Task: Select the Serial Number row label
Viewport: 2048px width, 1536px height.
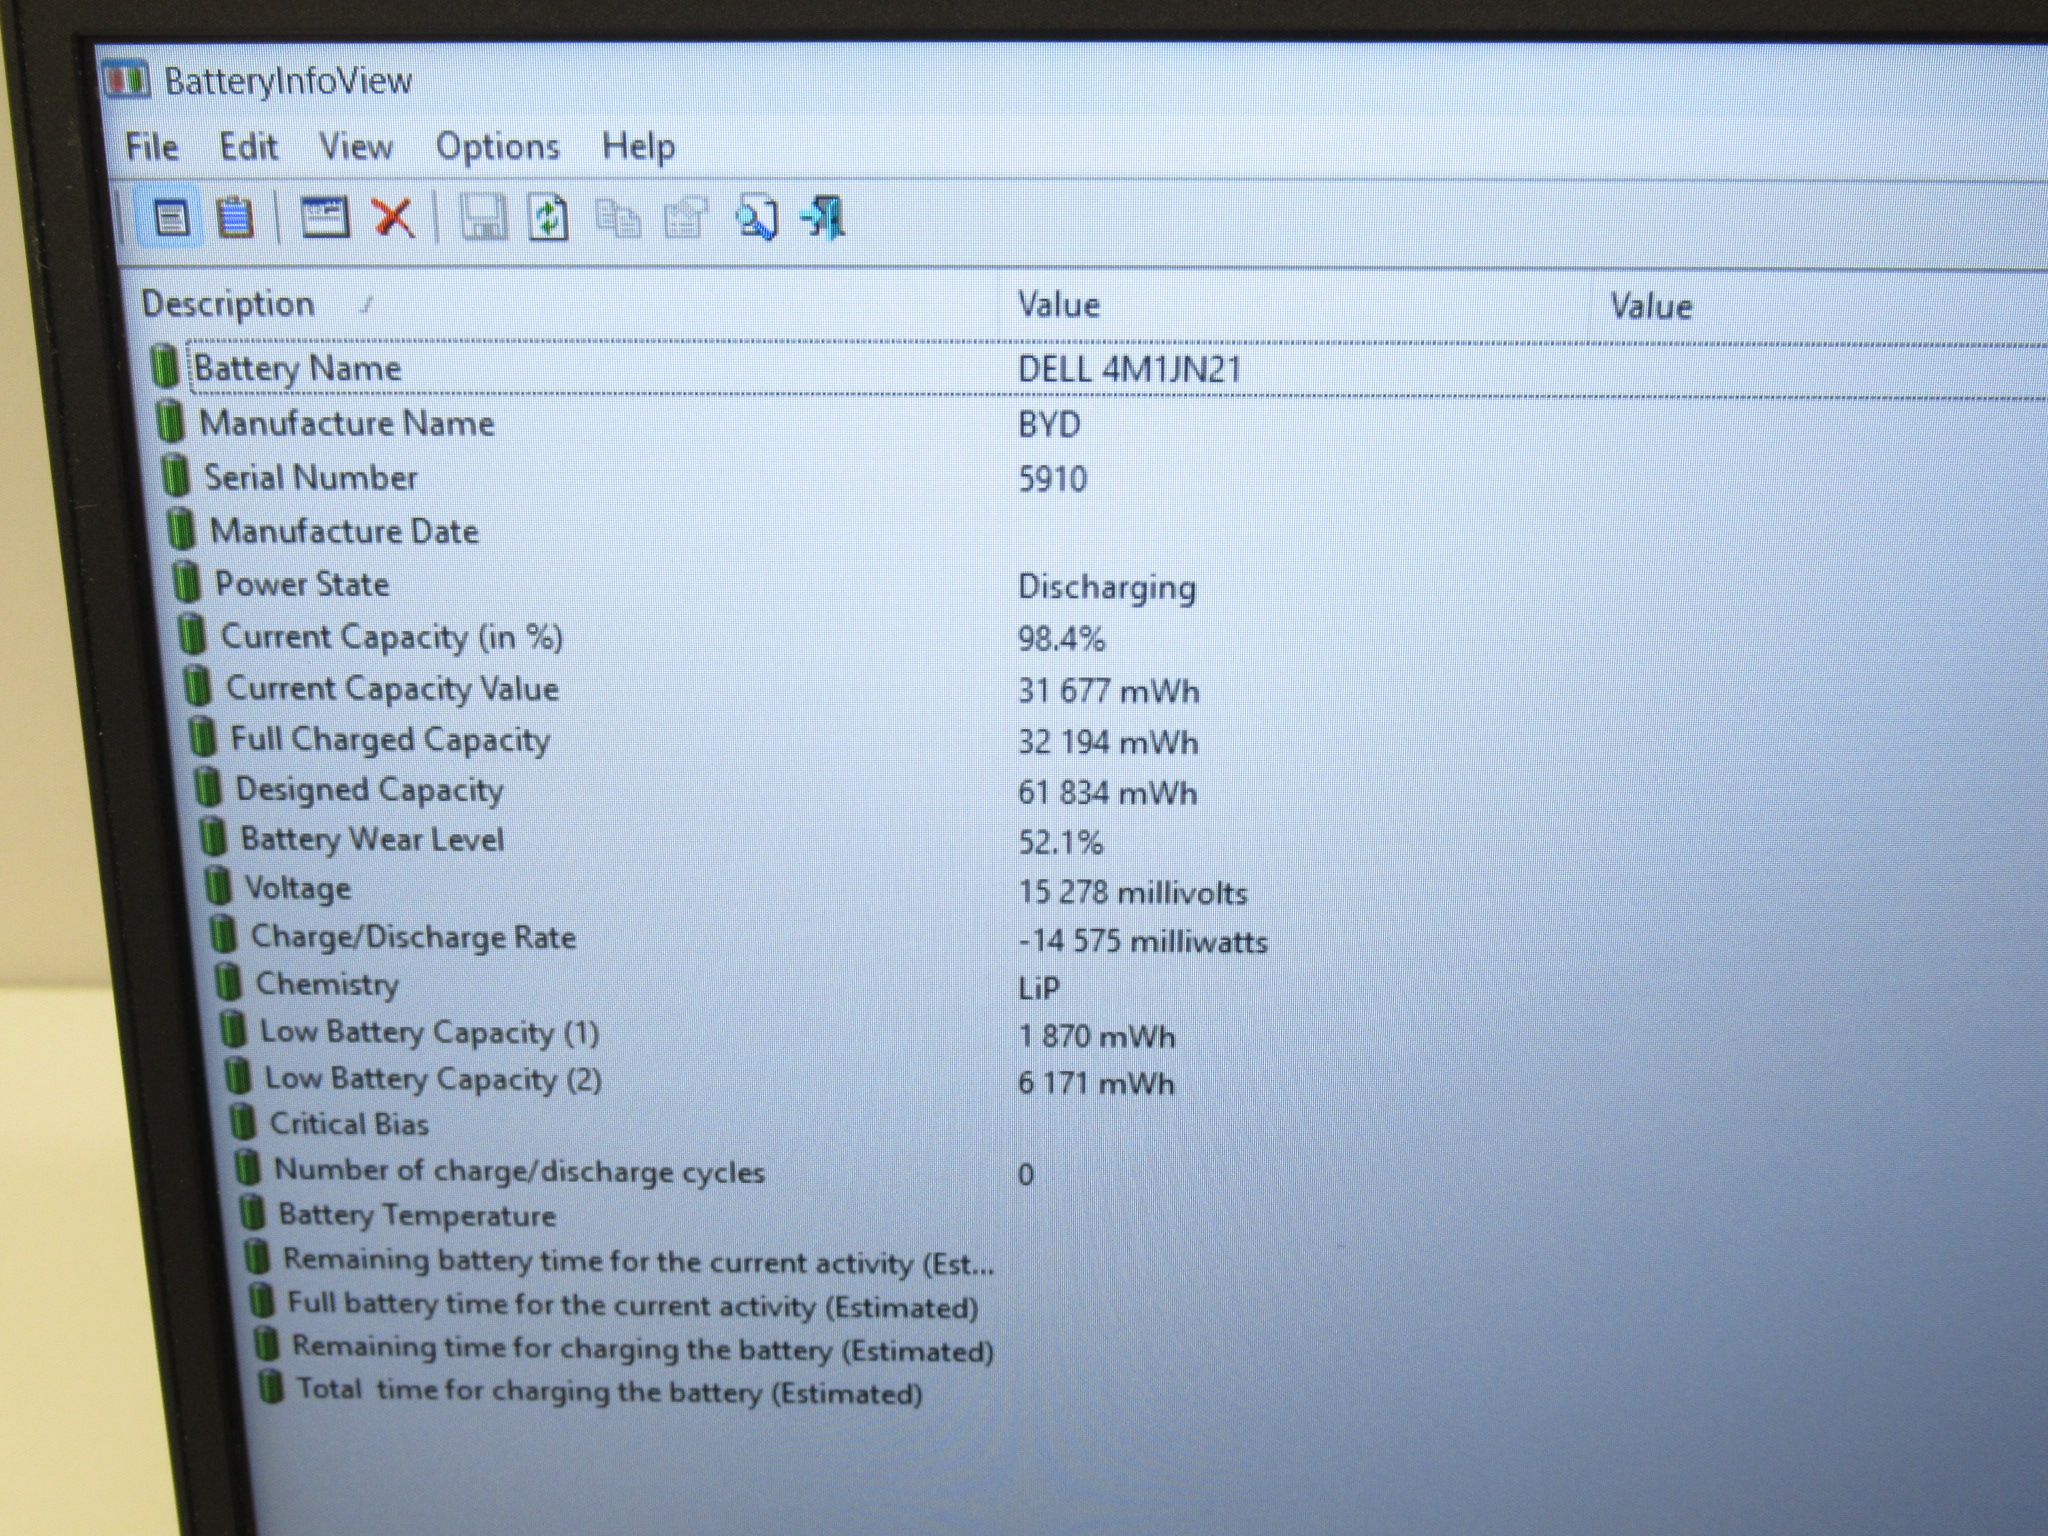Action: point(311,477)
